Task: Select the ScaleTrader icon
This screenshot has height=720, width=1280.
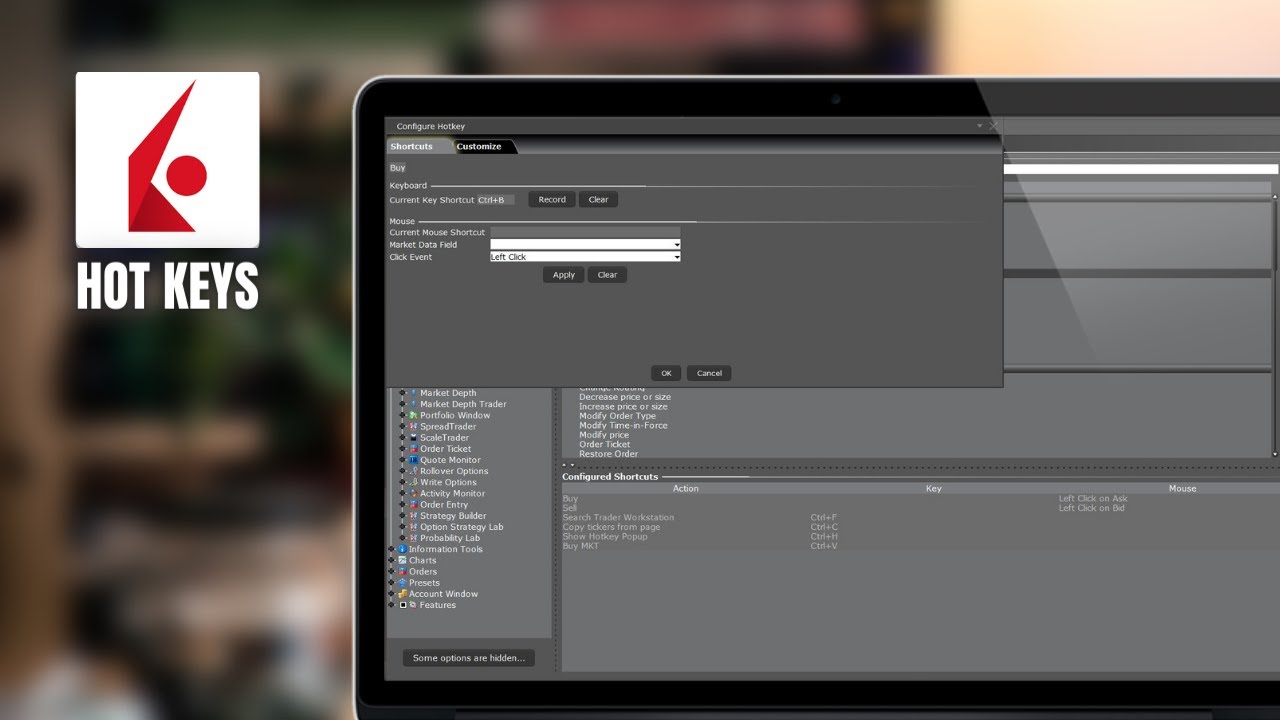Action: [x=412, y=438]
